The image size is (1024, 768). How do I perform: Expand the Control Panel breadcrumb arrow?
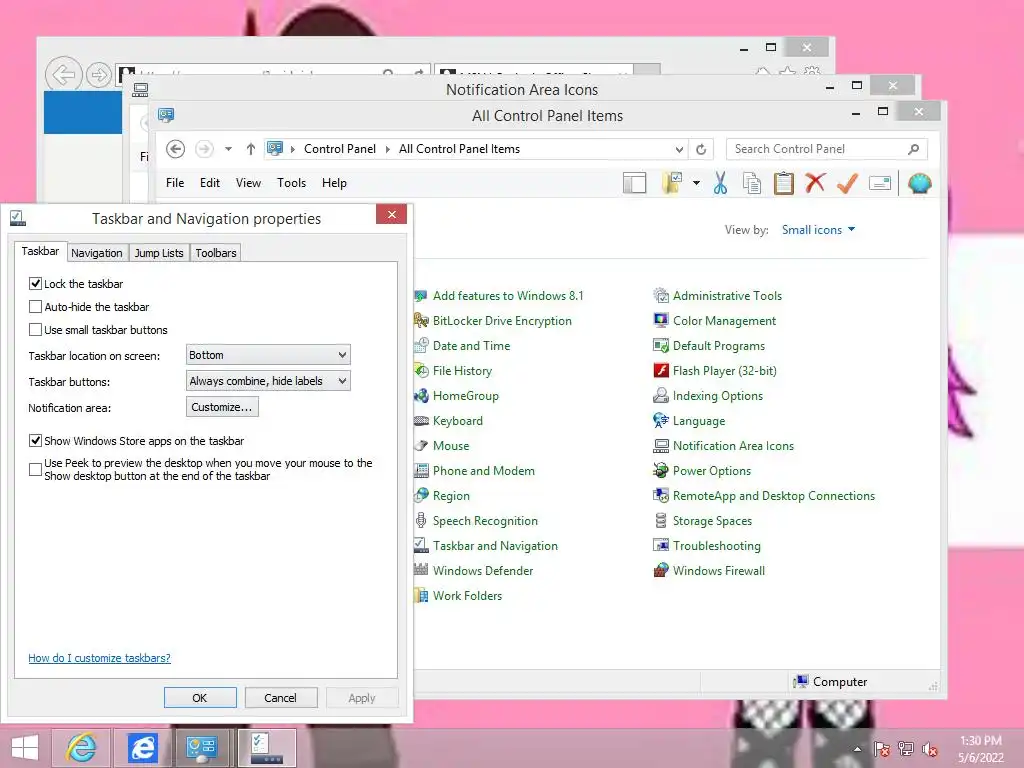pyautogui.click(x=387, y=149)
